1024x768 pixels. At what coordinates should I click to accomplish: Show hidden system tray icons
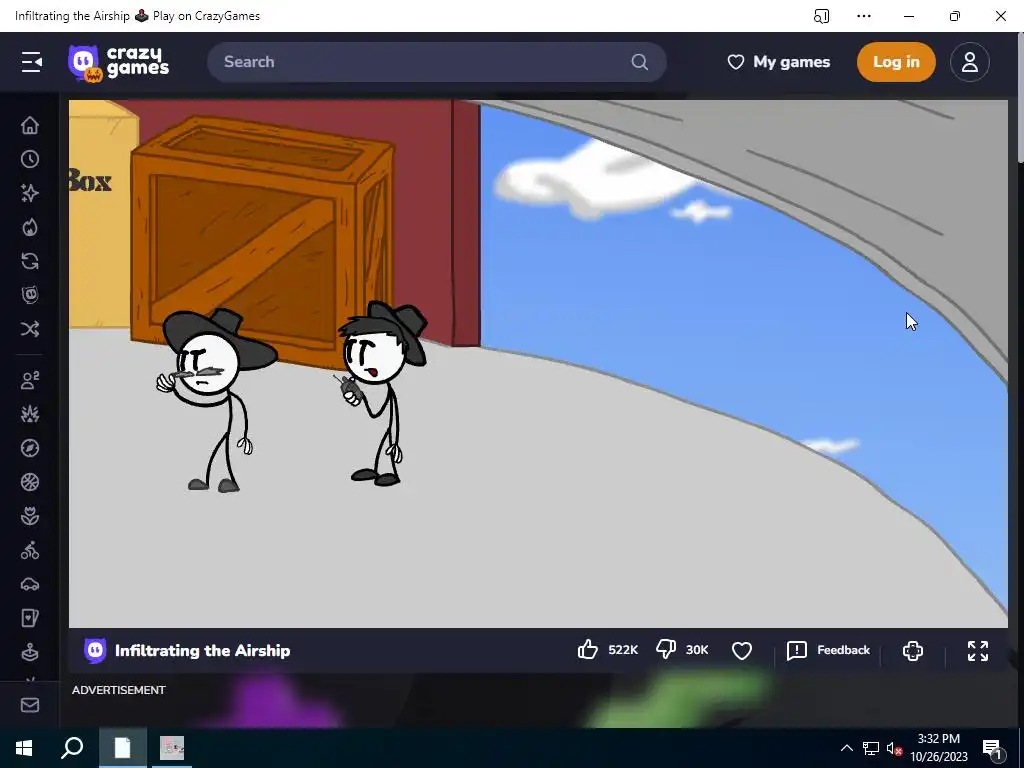846,748
